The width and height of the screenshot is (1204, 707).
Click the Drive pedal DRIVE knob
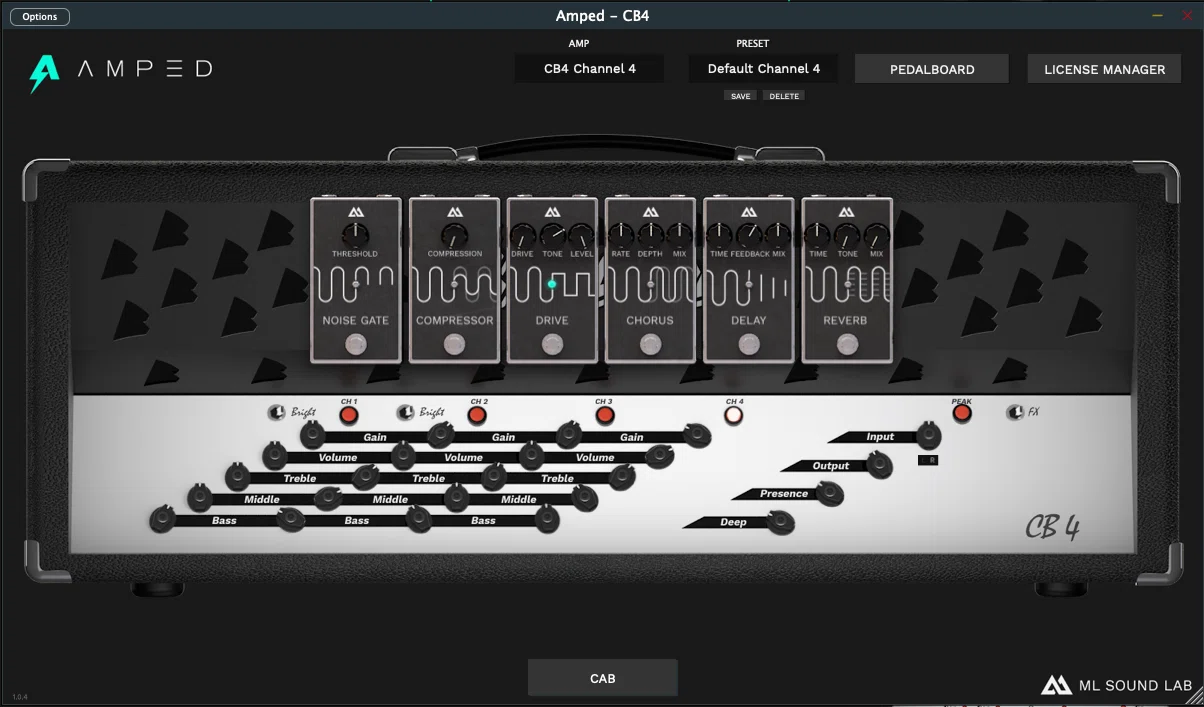point(523,236)
